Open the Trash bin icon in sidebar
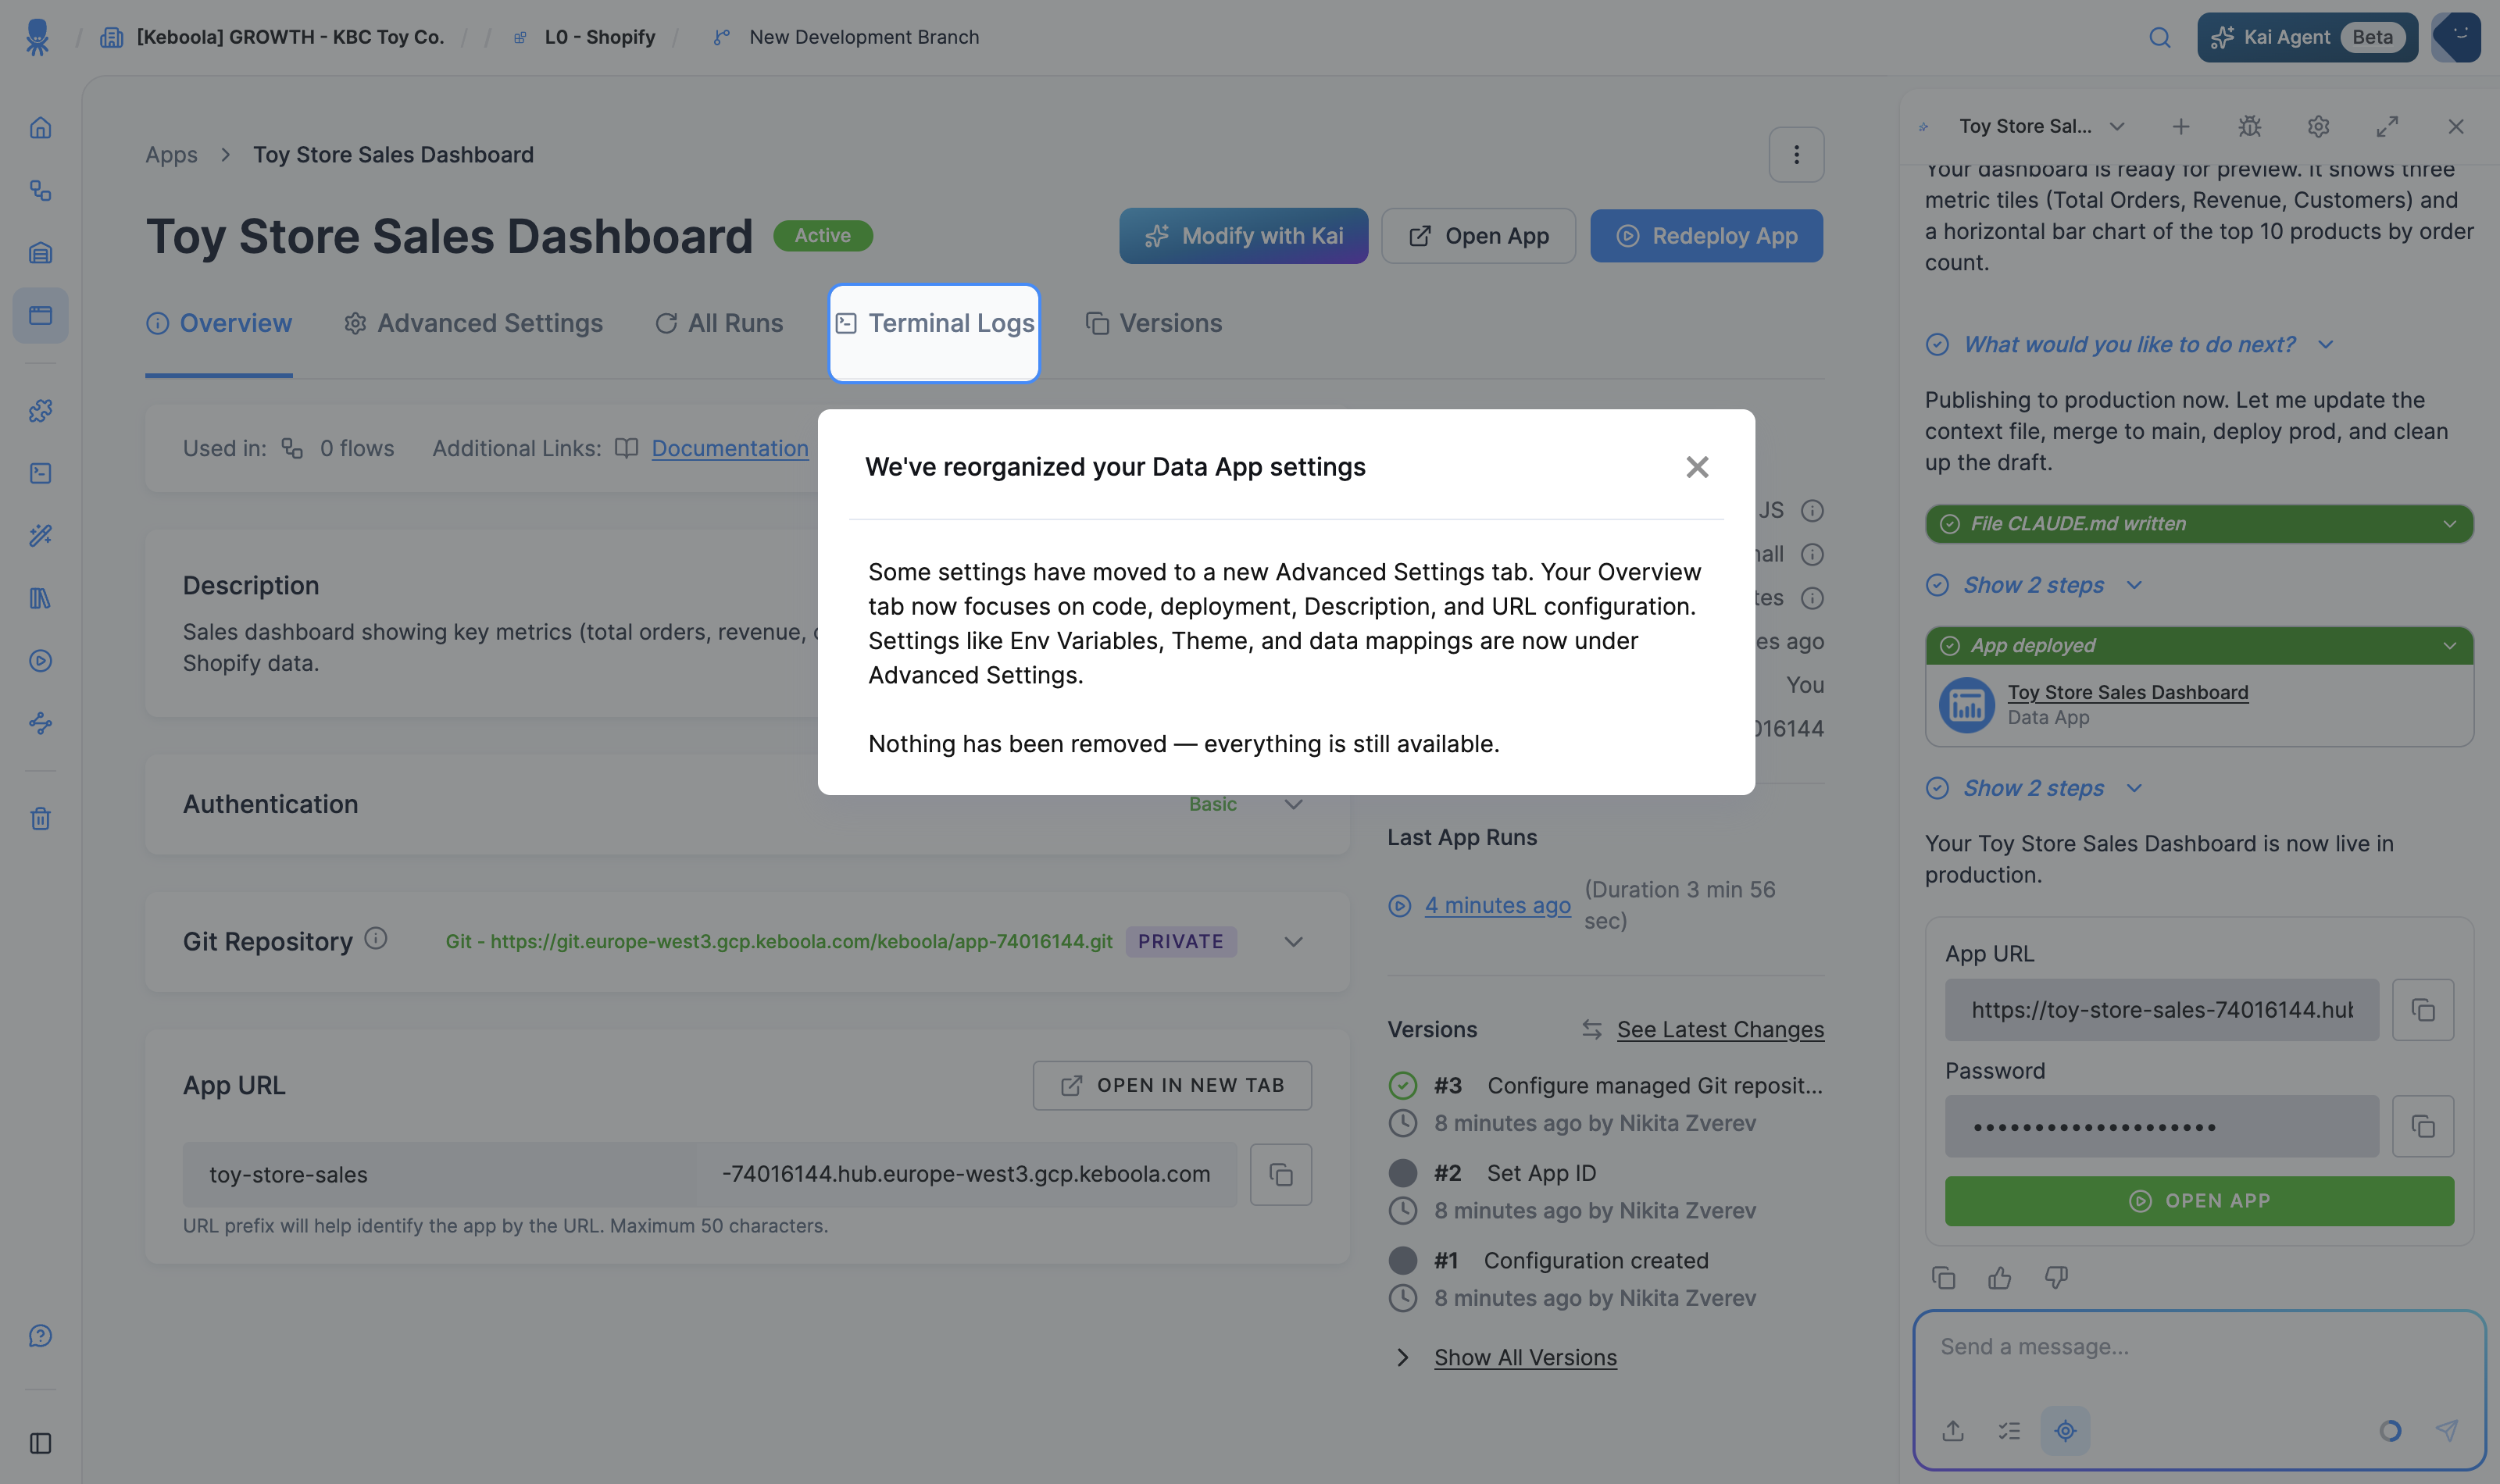Image resolution: width=2500 pixels, height=1484 pixels. click(40, 818)
